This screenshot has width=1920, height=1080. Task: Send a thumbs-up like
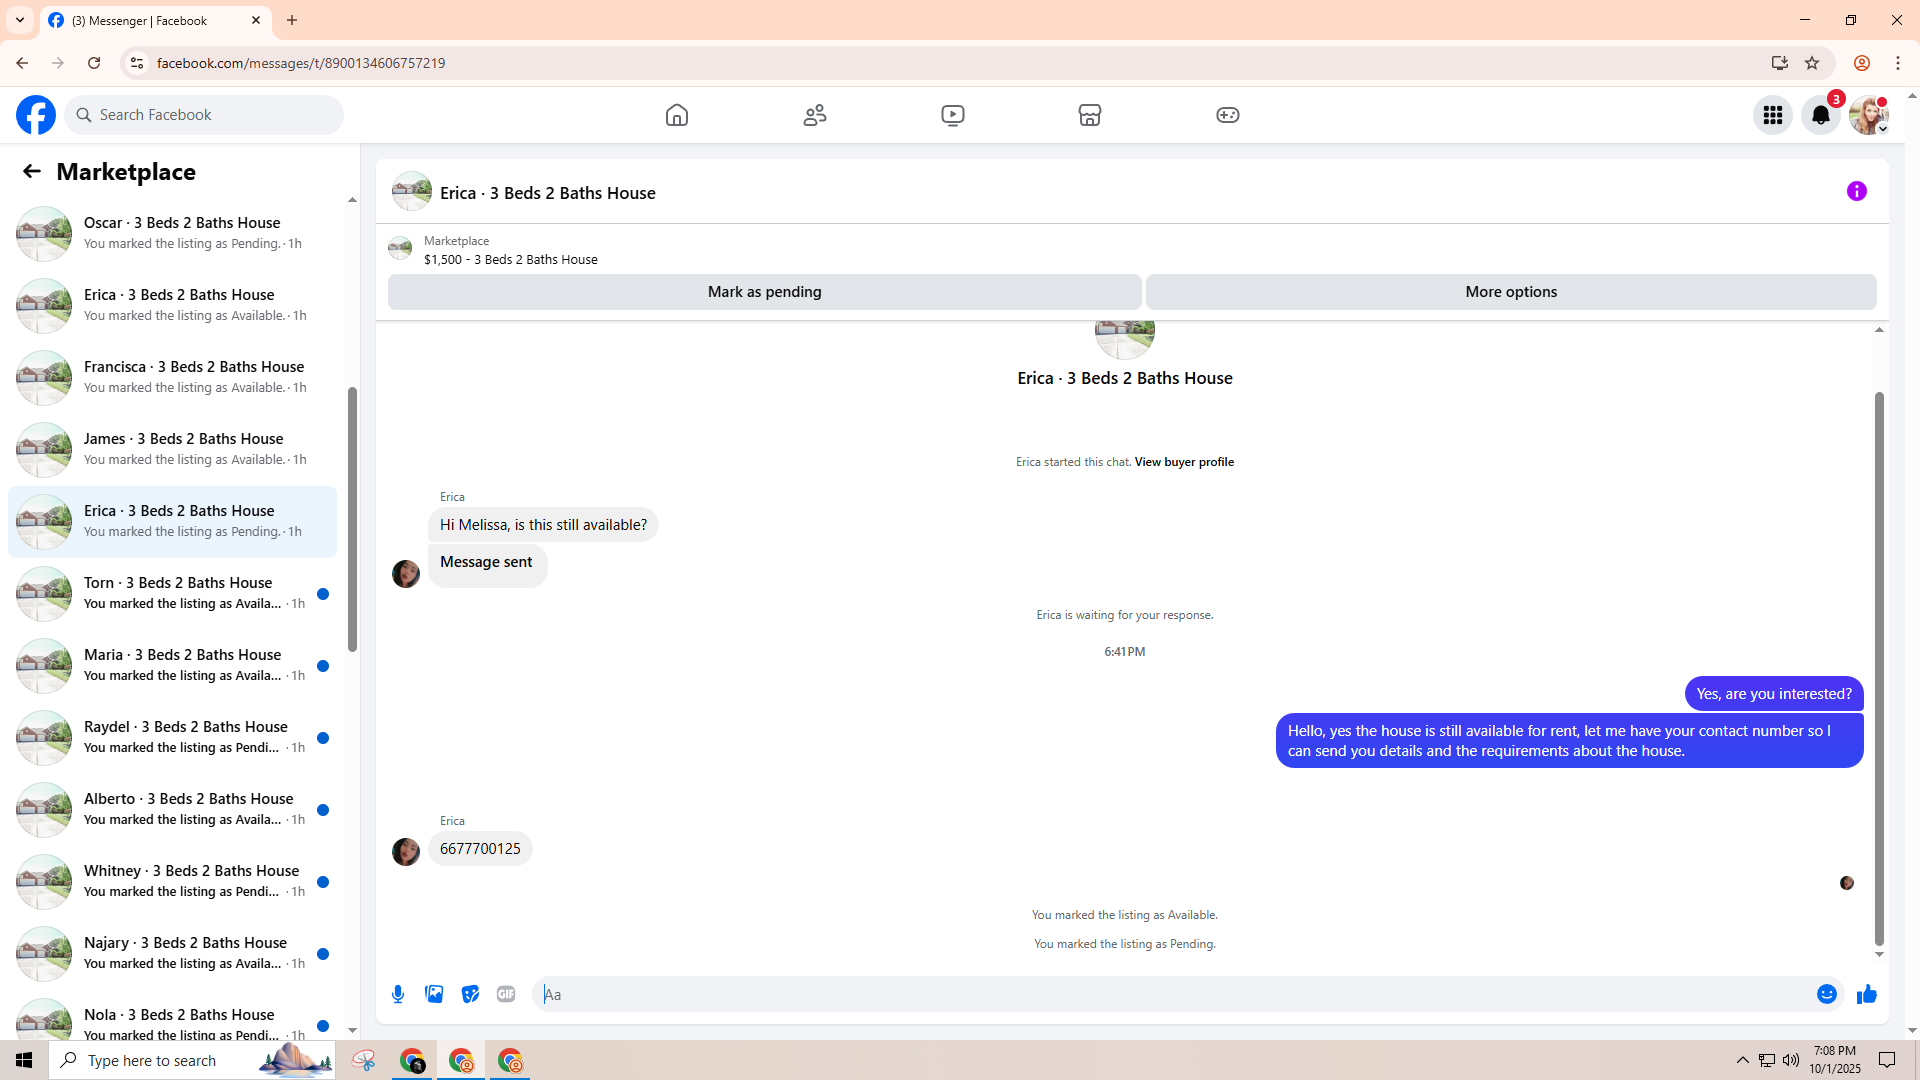pyautogui.click(x=1867, y=994)
